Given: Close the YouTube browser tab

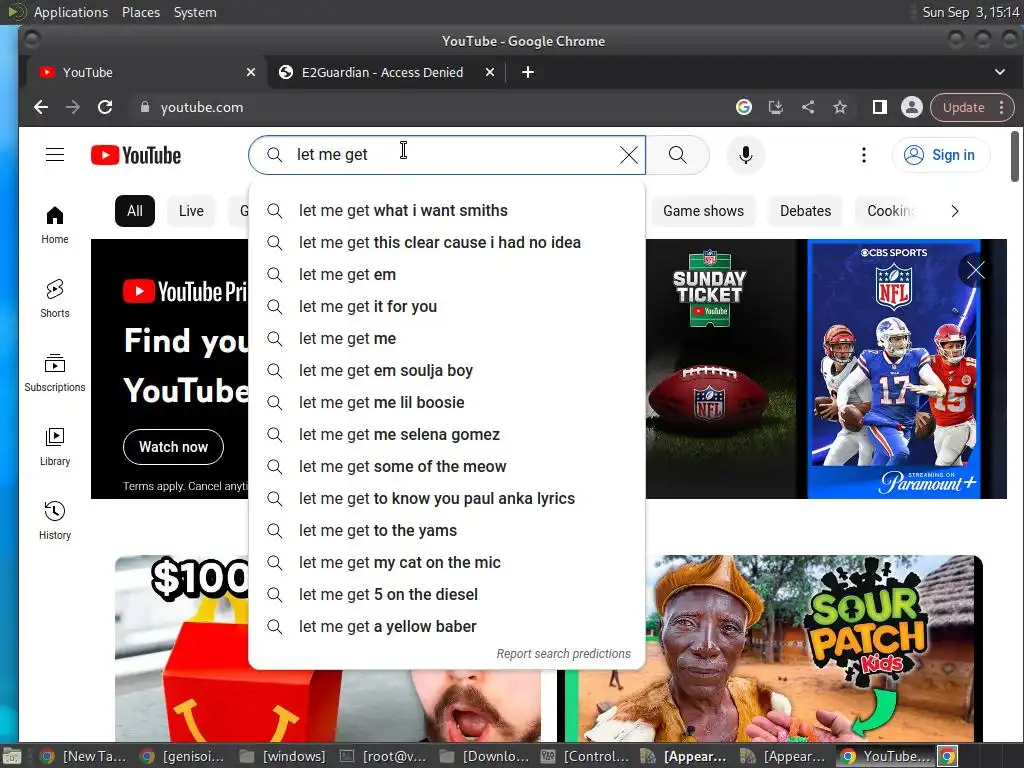Looking at the screenshot, I should pyautogui.click(x=251, y=72).
